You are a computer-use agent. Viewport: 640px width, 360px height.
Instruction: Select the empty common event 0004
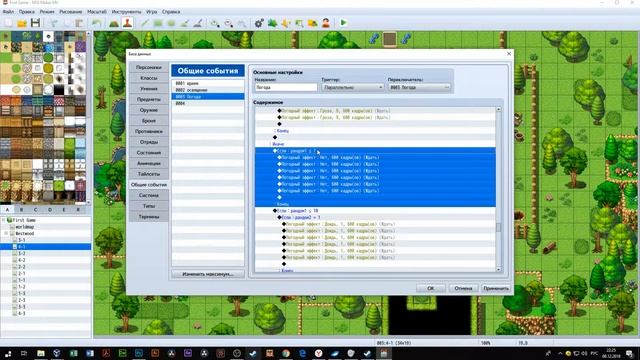[208, 103]
